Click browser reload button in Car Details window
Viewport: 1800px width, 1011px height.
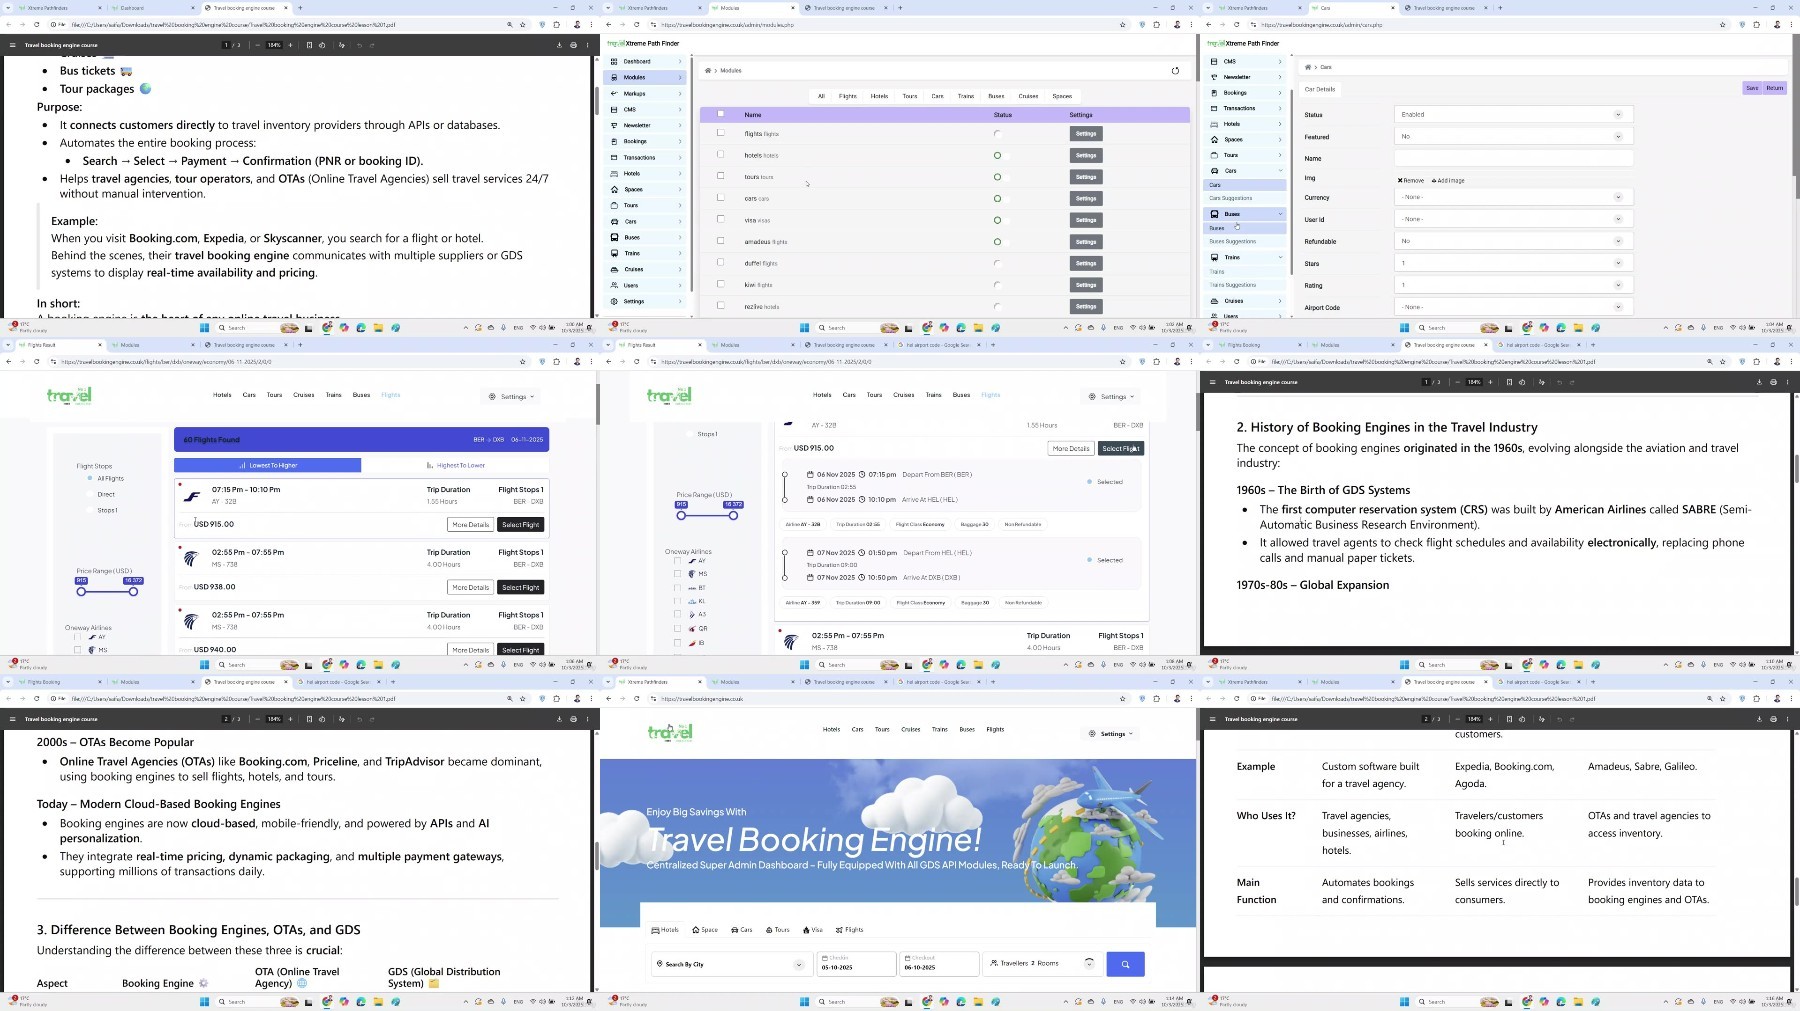point(1236,25)
